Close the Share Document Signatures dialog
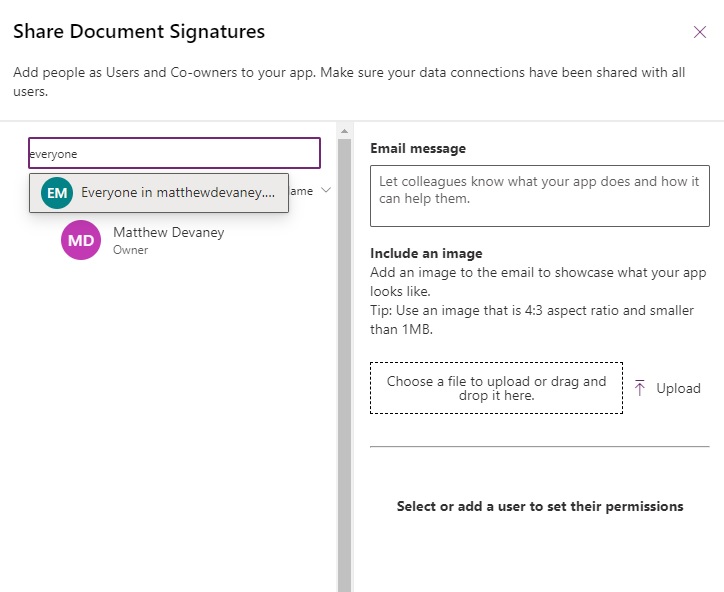724x592 pixels. pos(700,32)
